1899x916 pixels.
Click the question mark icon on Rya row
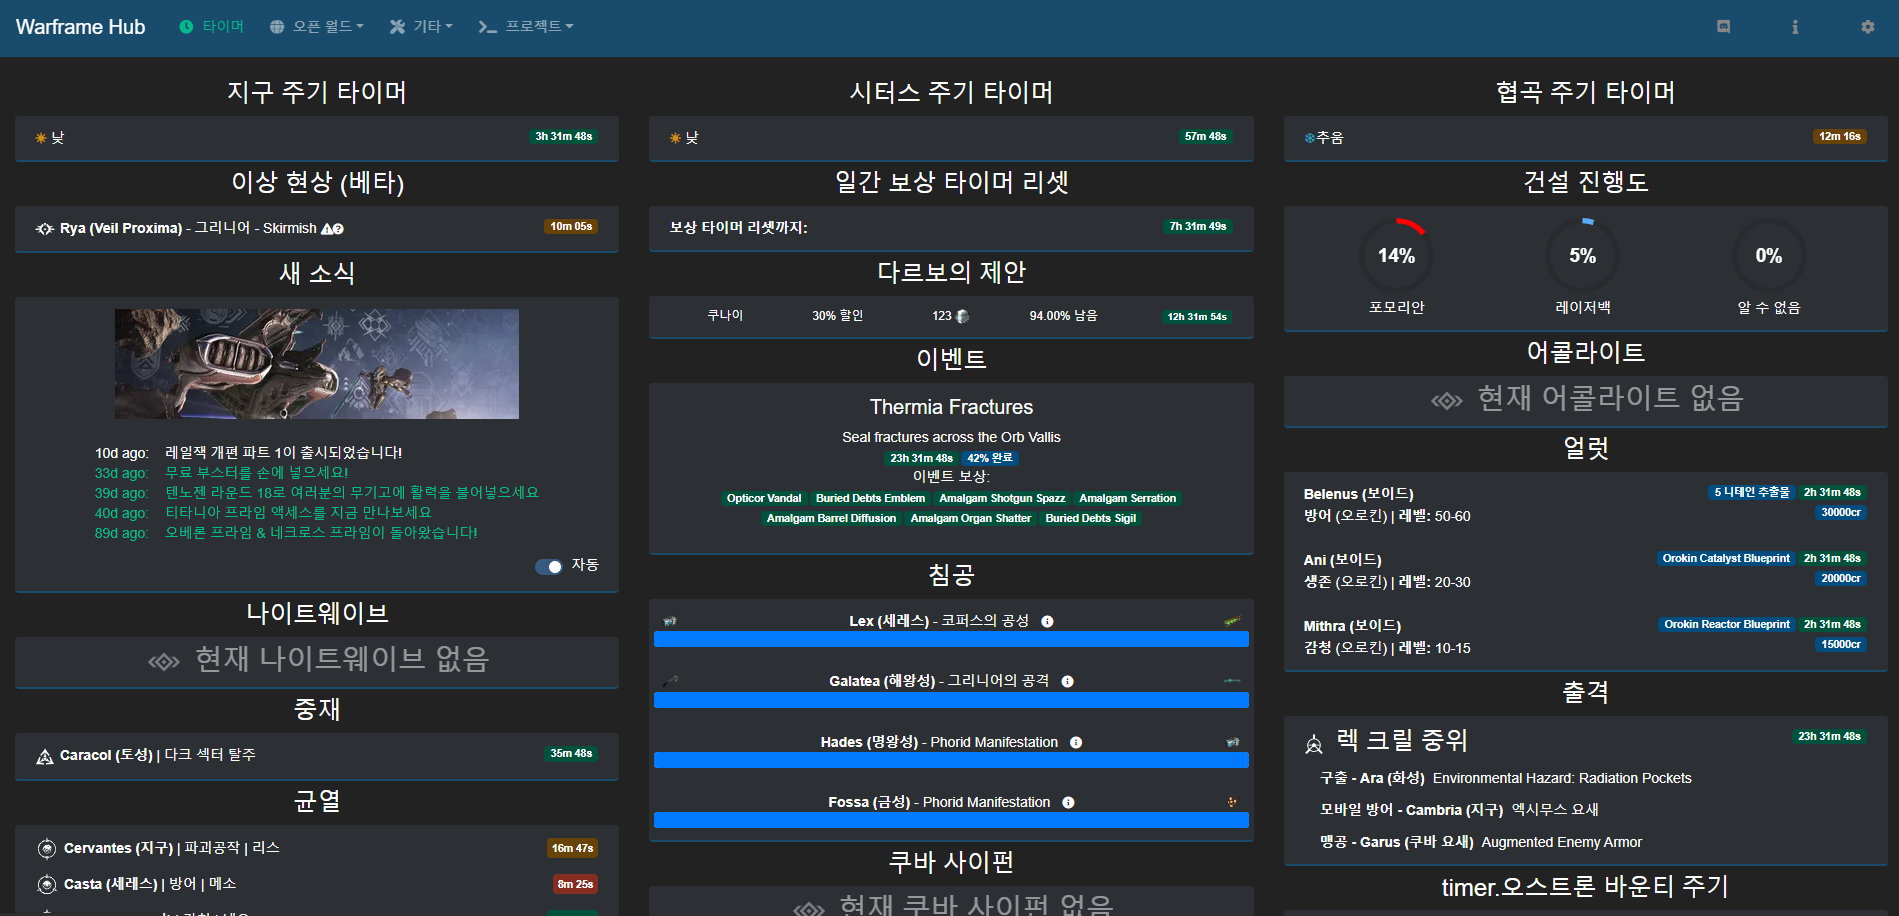coord(338,229)
